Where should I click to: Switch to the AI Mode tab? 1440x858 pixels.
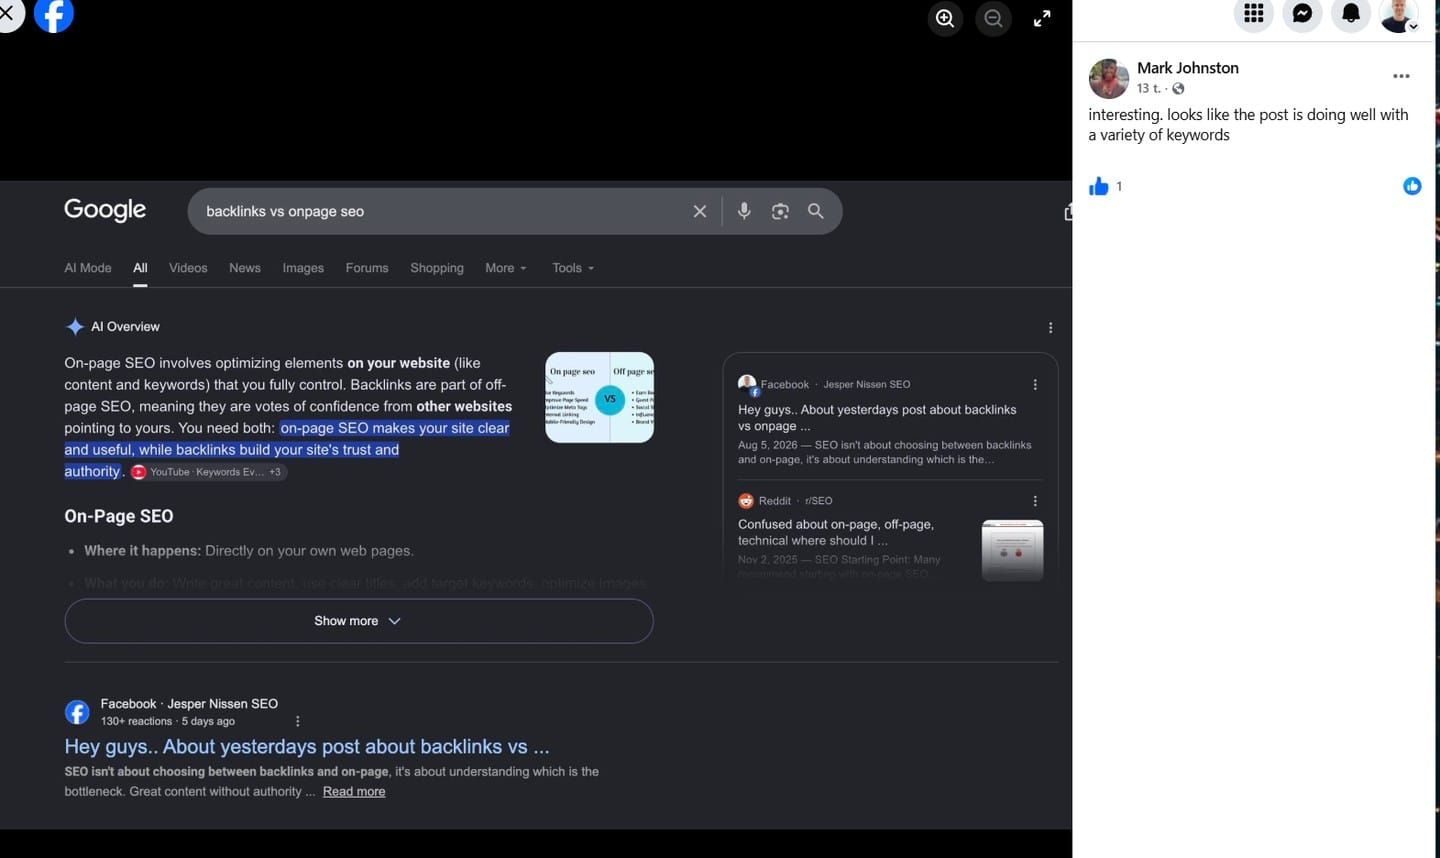[x=88, y=268]
